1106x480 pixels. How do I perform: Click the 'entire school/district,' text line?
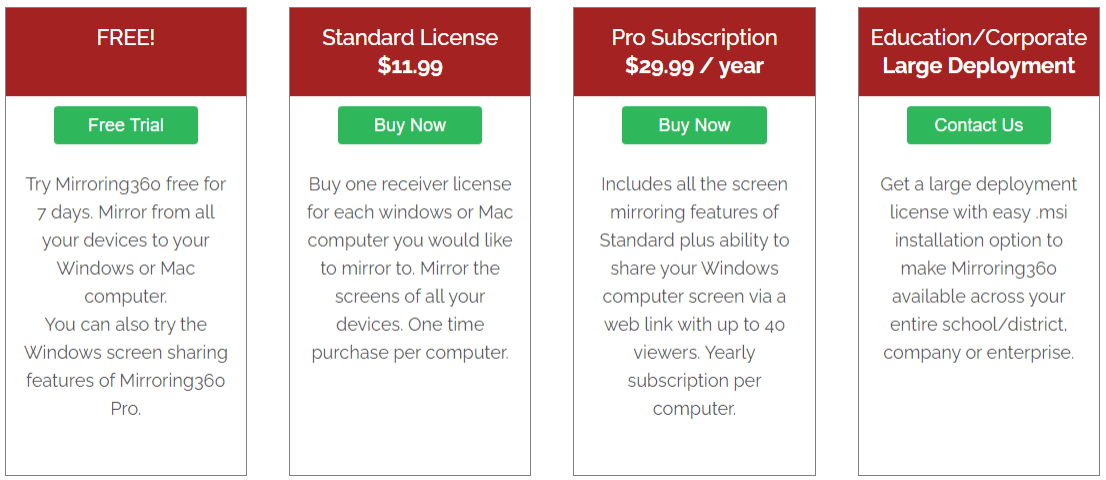pos(978,324)
